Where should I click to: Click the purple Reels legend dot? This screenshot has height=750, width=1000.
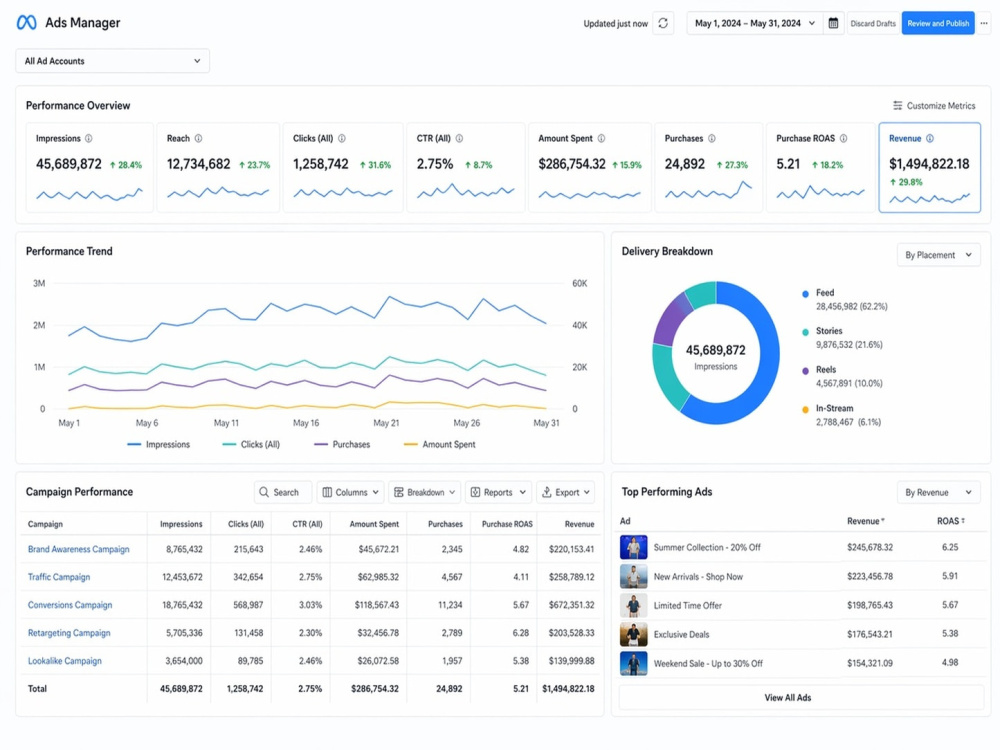click(x=805, y=371)
